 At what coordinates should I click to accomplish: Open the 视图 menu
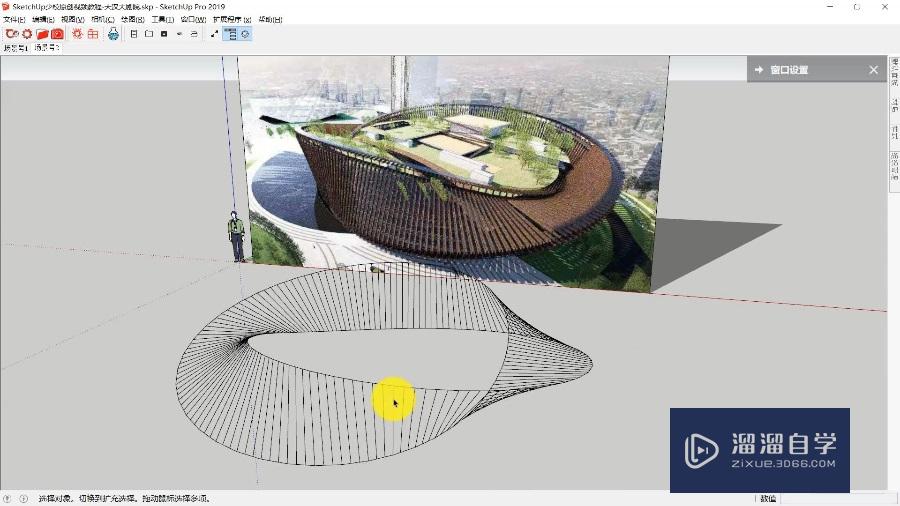click(x=73, y=19)
